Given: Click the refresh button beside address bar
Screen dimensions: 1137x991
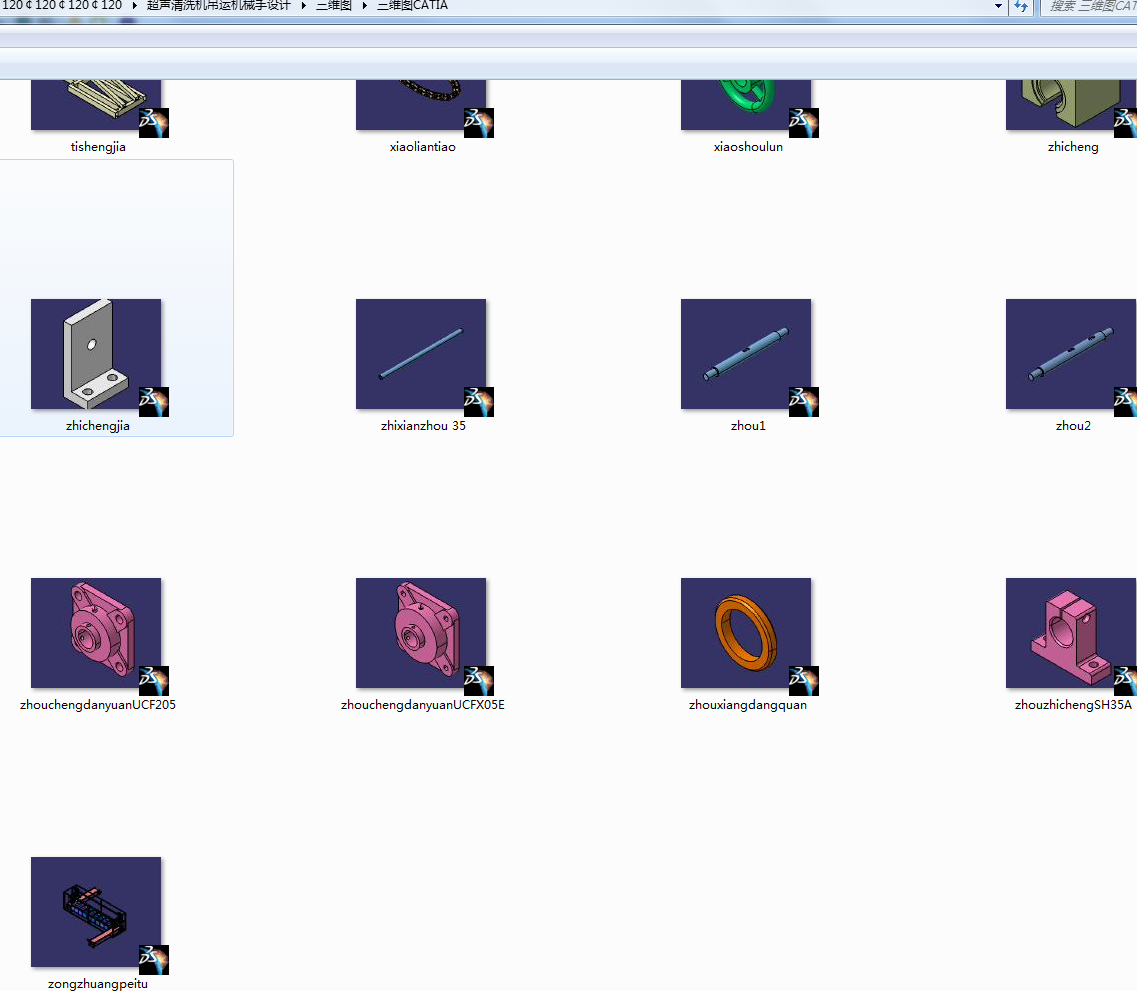Looking at the screenshot, I should click(1021, 7).
